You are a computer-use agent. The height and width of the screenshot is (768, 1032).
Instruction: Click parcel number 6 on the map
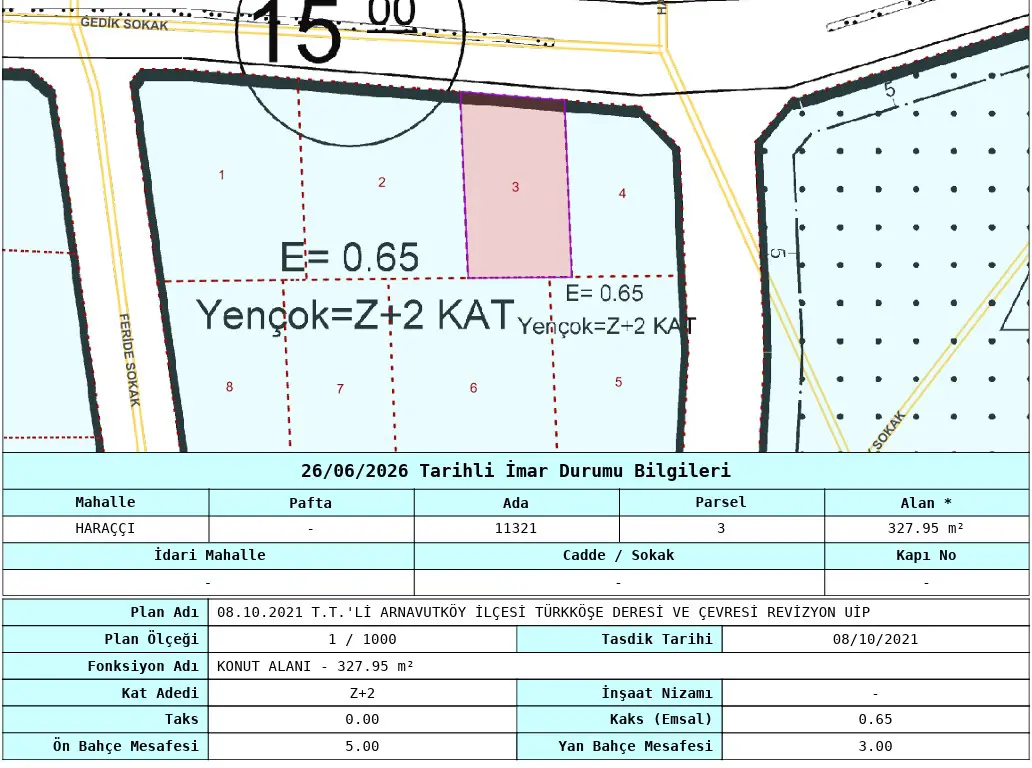473,388
